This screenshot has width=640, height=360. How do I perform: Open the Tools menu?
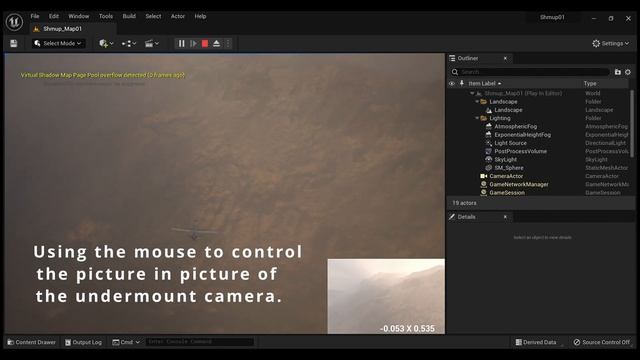[x=106, y=16]
